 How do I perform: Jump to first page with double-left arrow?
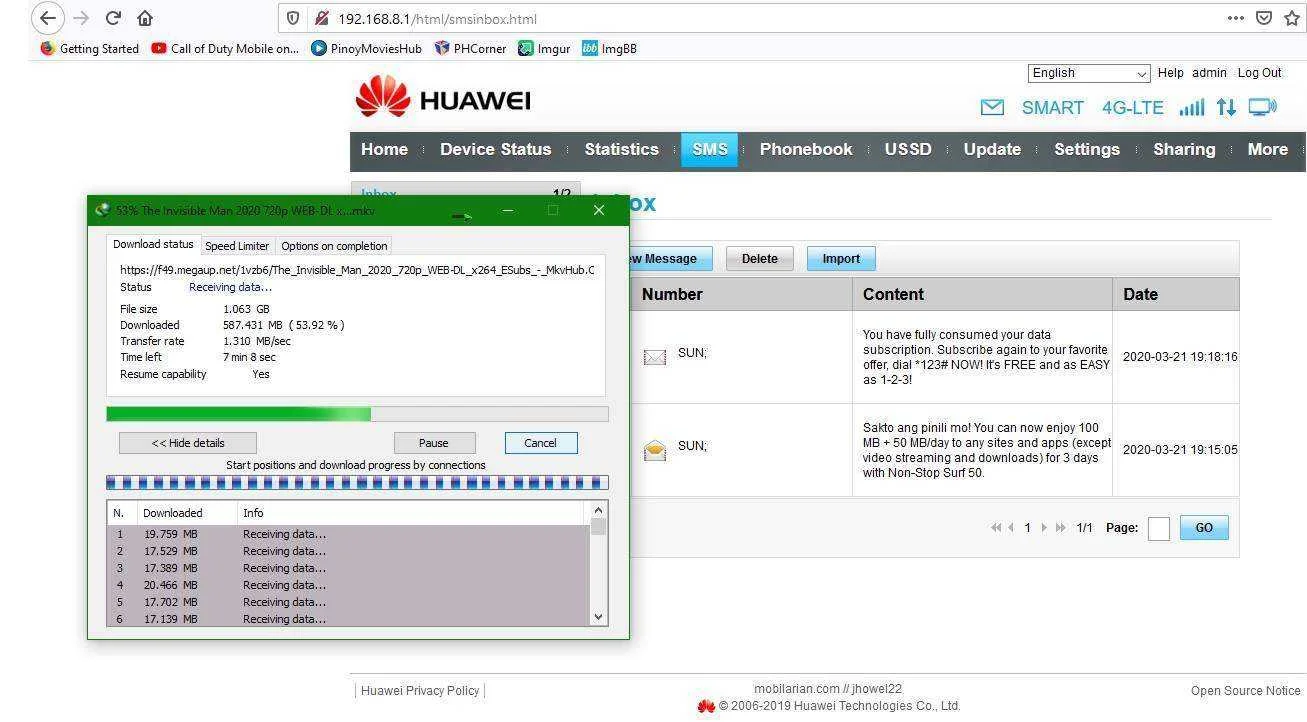click(996, 528)
